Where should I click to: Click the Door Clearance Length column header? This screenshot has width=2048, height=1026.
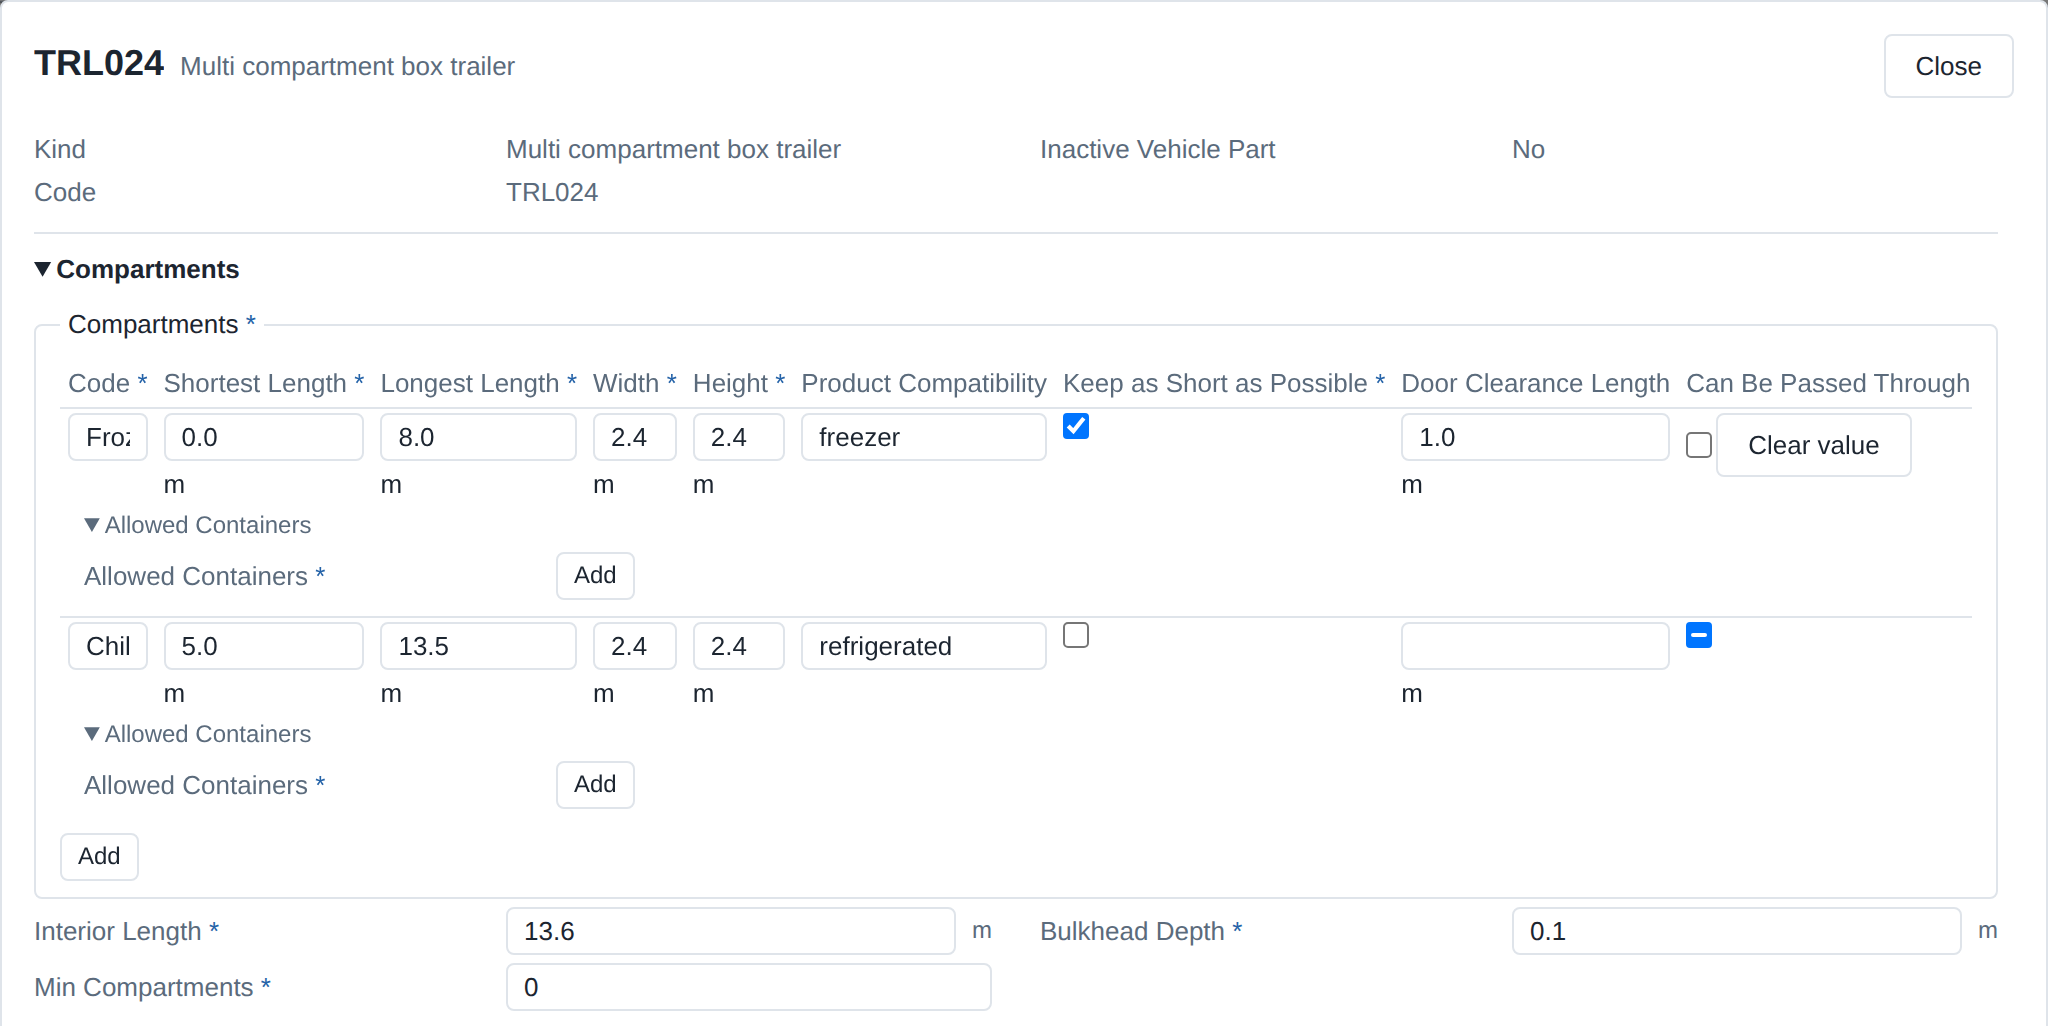click(x=1535, y=383)
